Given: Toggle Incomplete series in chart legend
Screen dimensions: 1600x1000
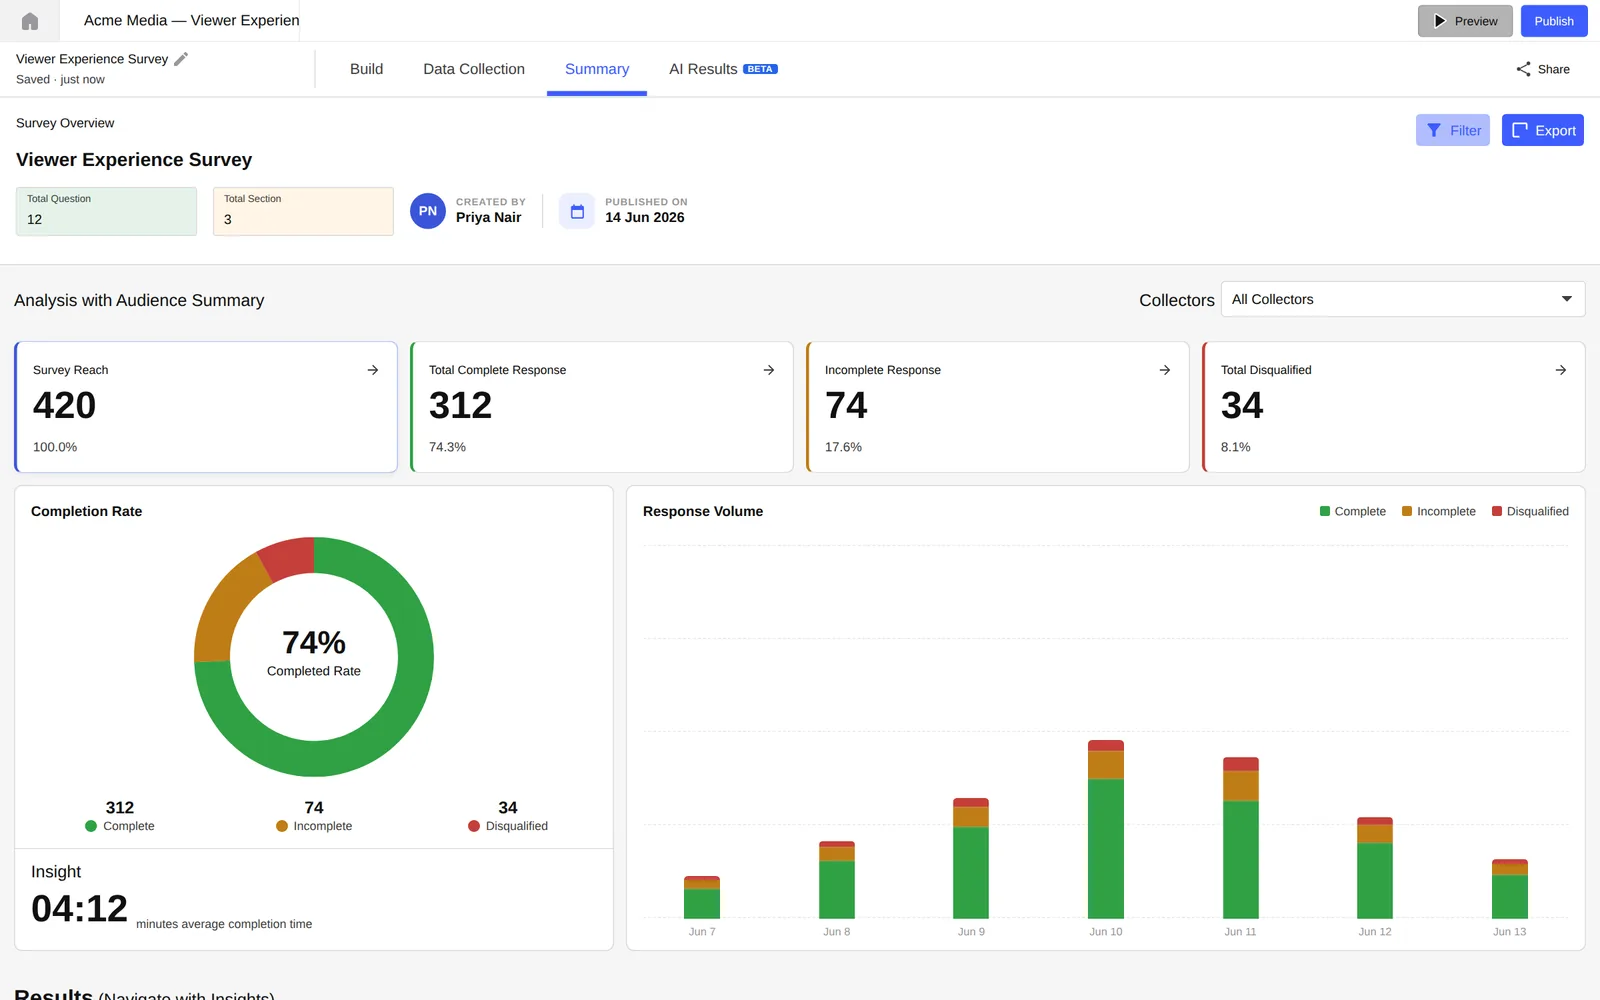Looking at the screenshot, I should (x=1439, y=511).
